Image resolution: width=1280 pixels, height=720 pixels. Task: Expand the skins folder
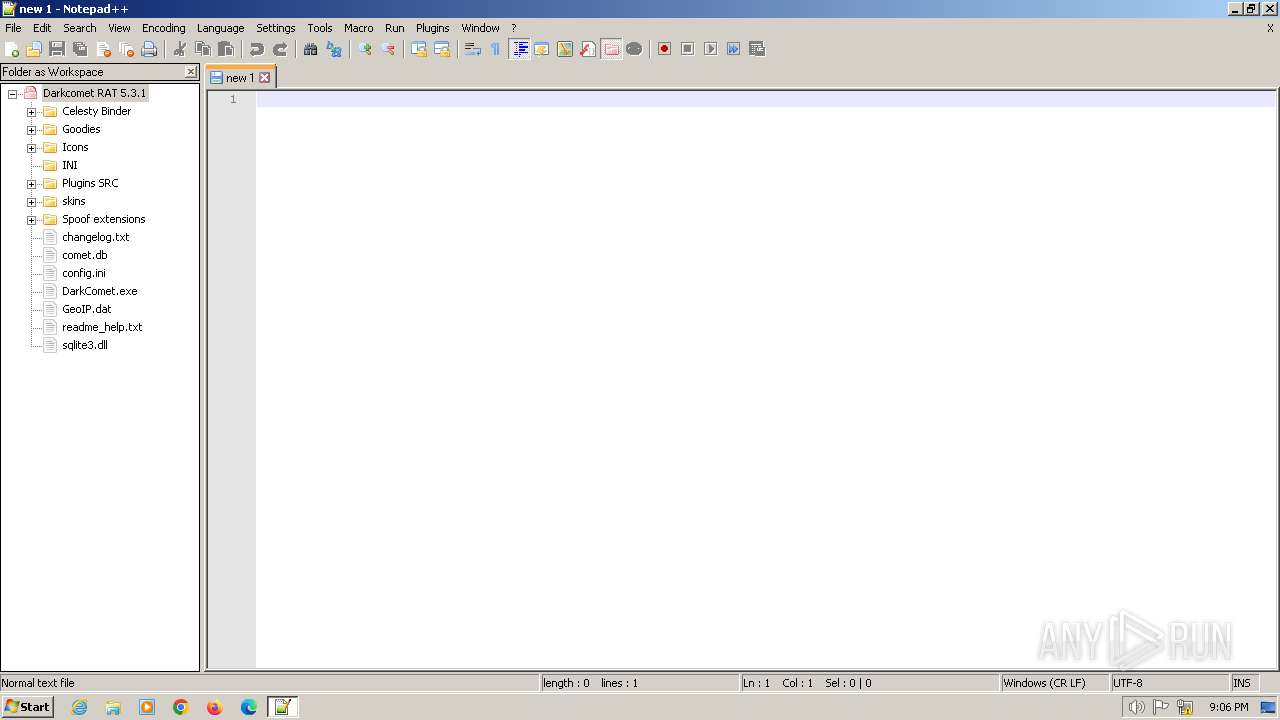tap(31, 202)
